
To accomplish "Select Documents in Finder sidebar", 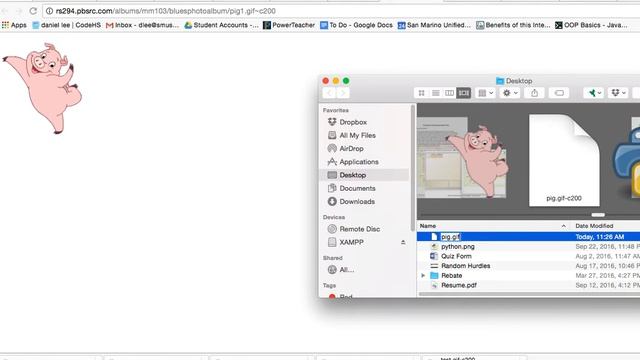I will [x=352, y=188].
